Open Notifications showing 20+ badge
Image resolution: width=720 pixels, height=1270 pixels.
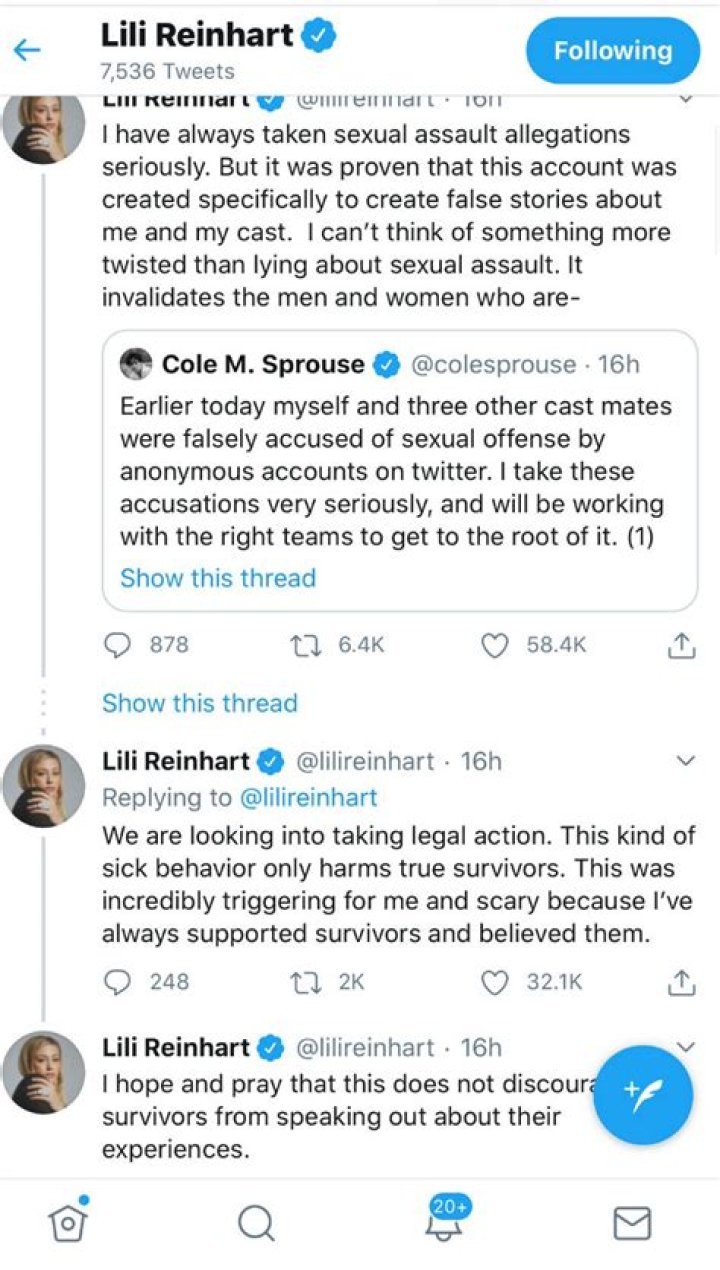click(x=443, y=1221)
